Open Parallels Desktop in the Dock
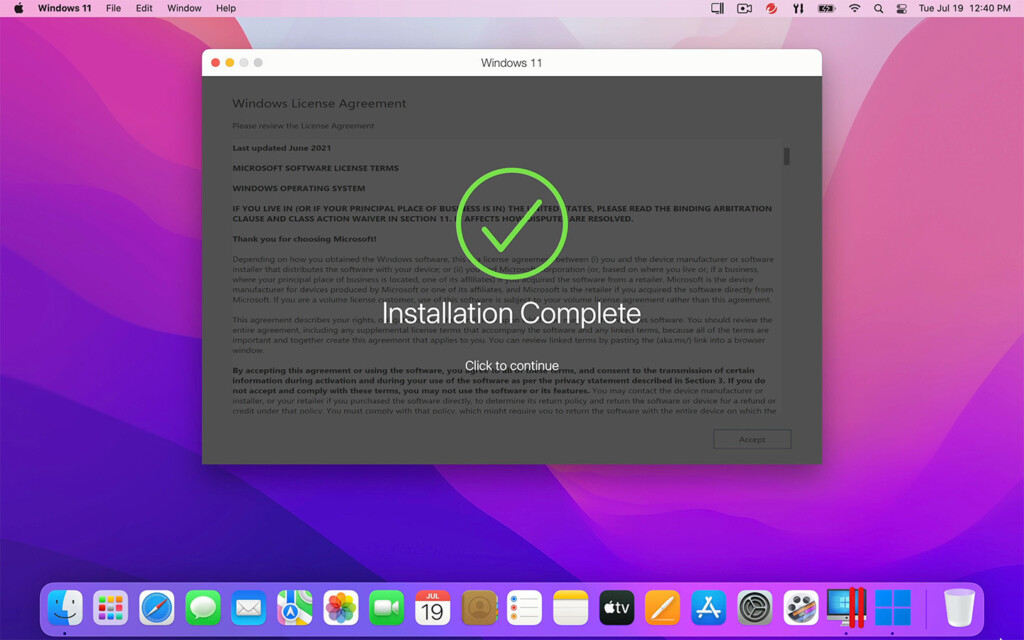 pyautogui.click(x=846, y=607)
